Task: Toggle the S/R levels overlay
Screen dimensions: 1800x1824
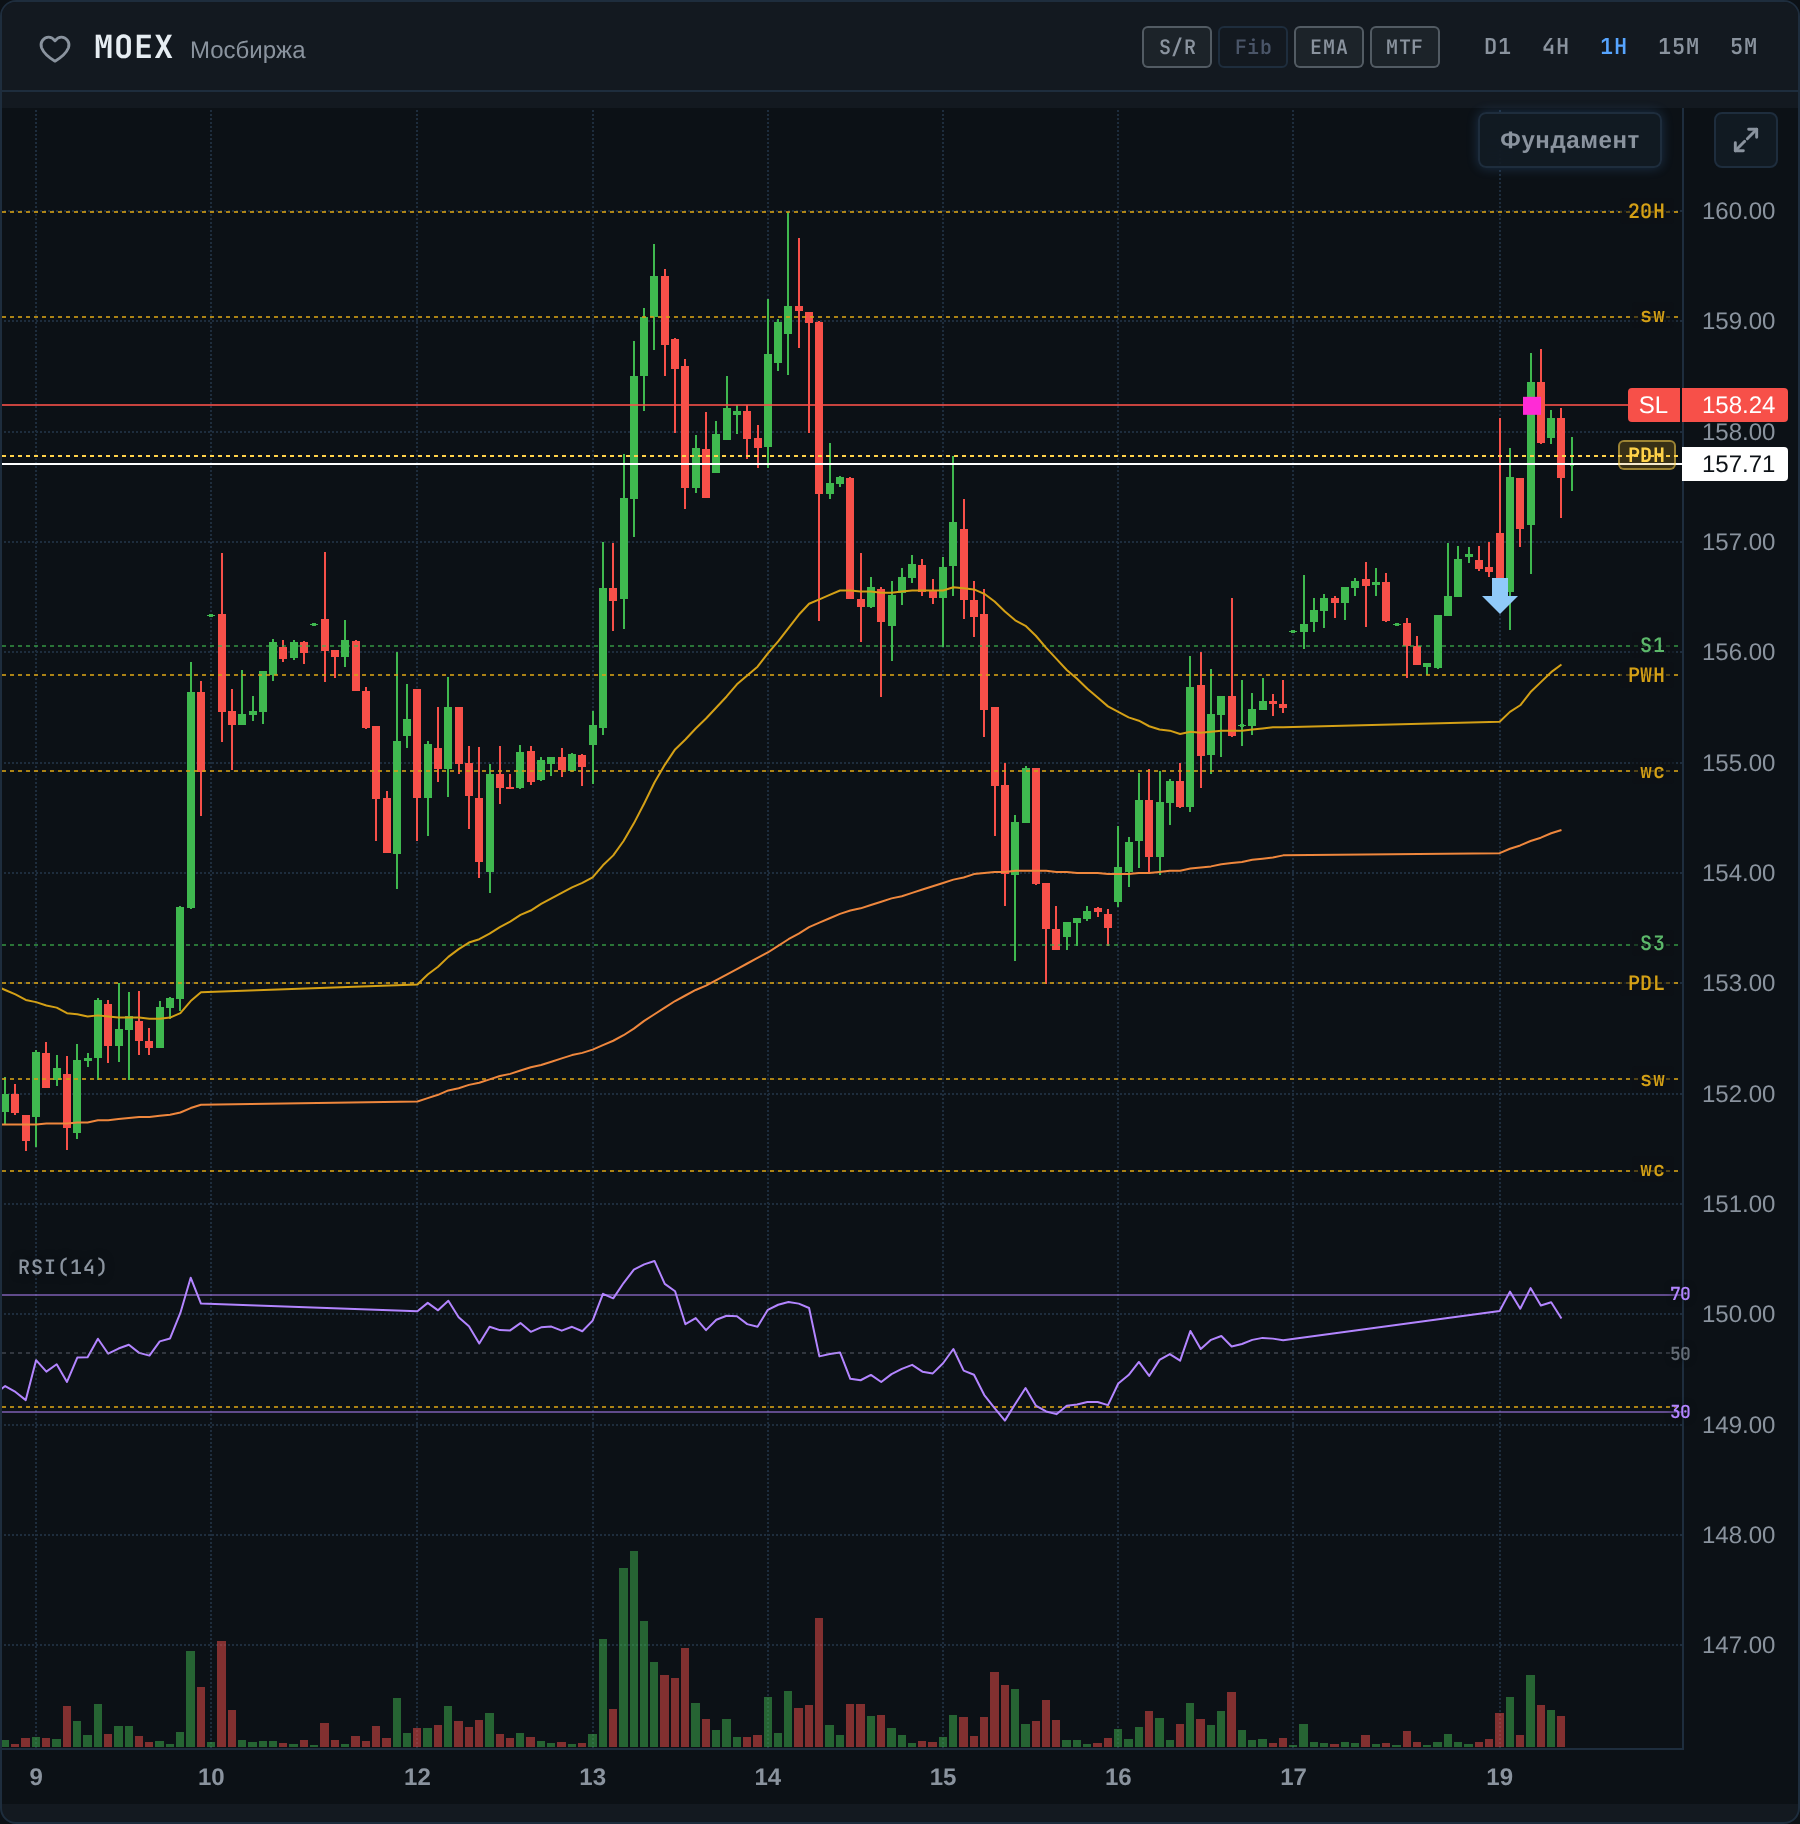Action: [1177, 47]
